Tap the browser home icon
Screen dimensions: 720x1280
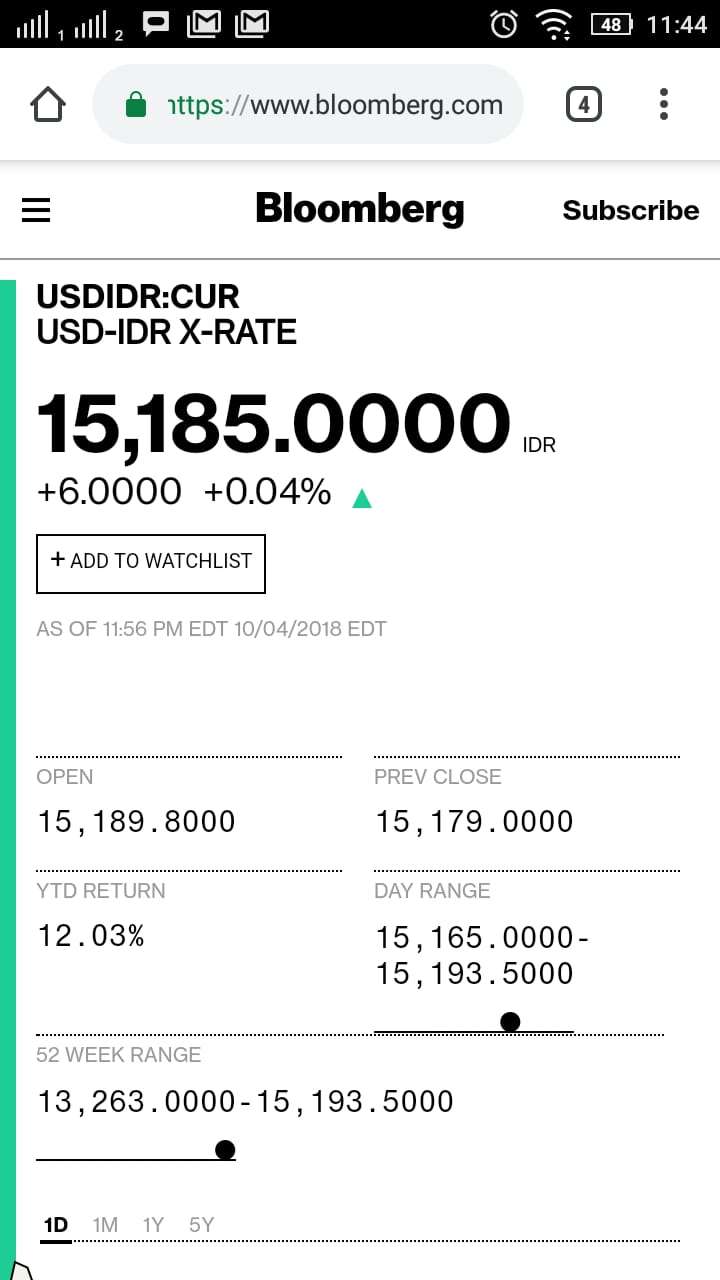(49, 105)
